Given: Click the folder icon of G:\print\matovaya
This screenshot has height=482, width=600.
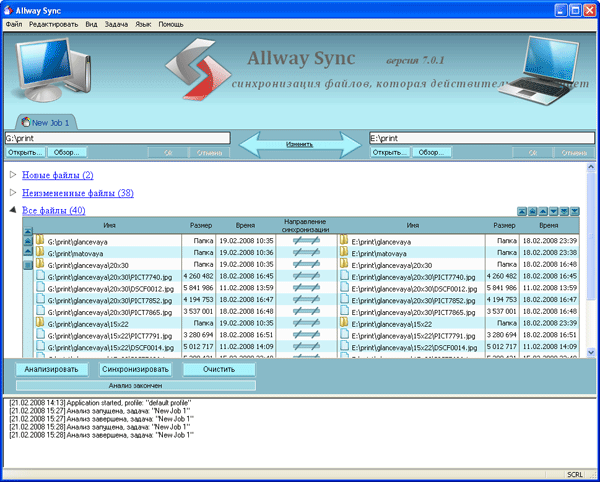Looking at the screenshot, I should [x=40, y=252].
